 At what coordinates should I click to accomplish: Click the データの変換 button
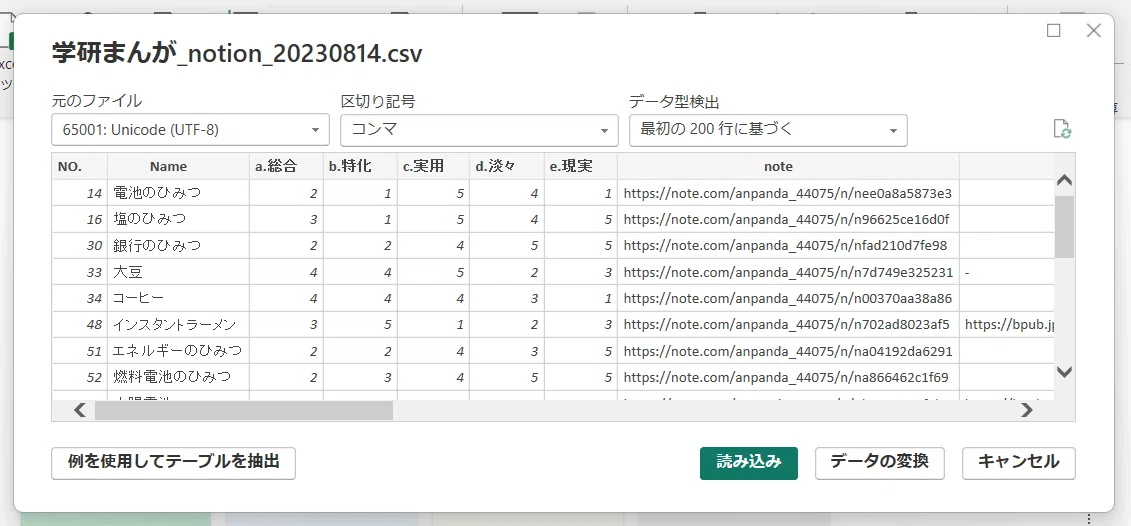(x=880, y=463)
